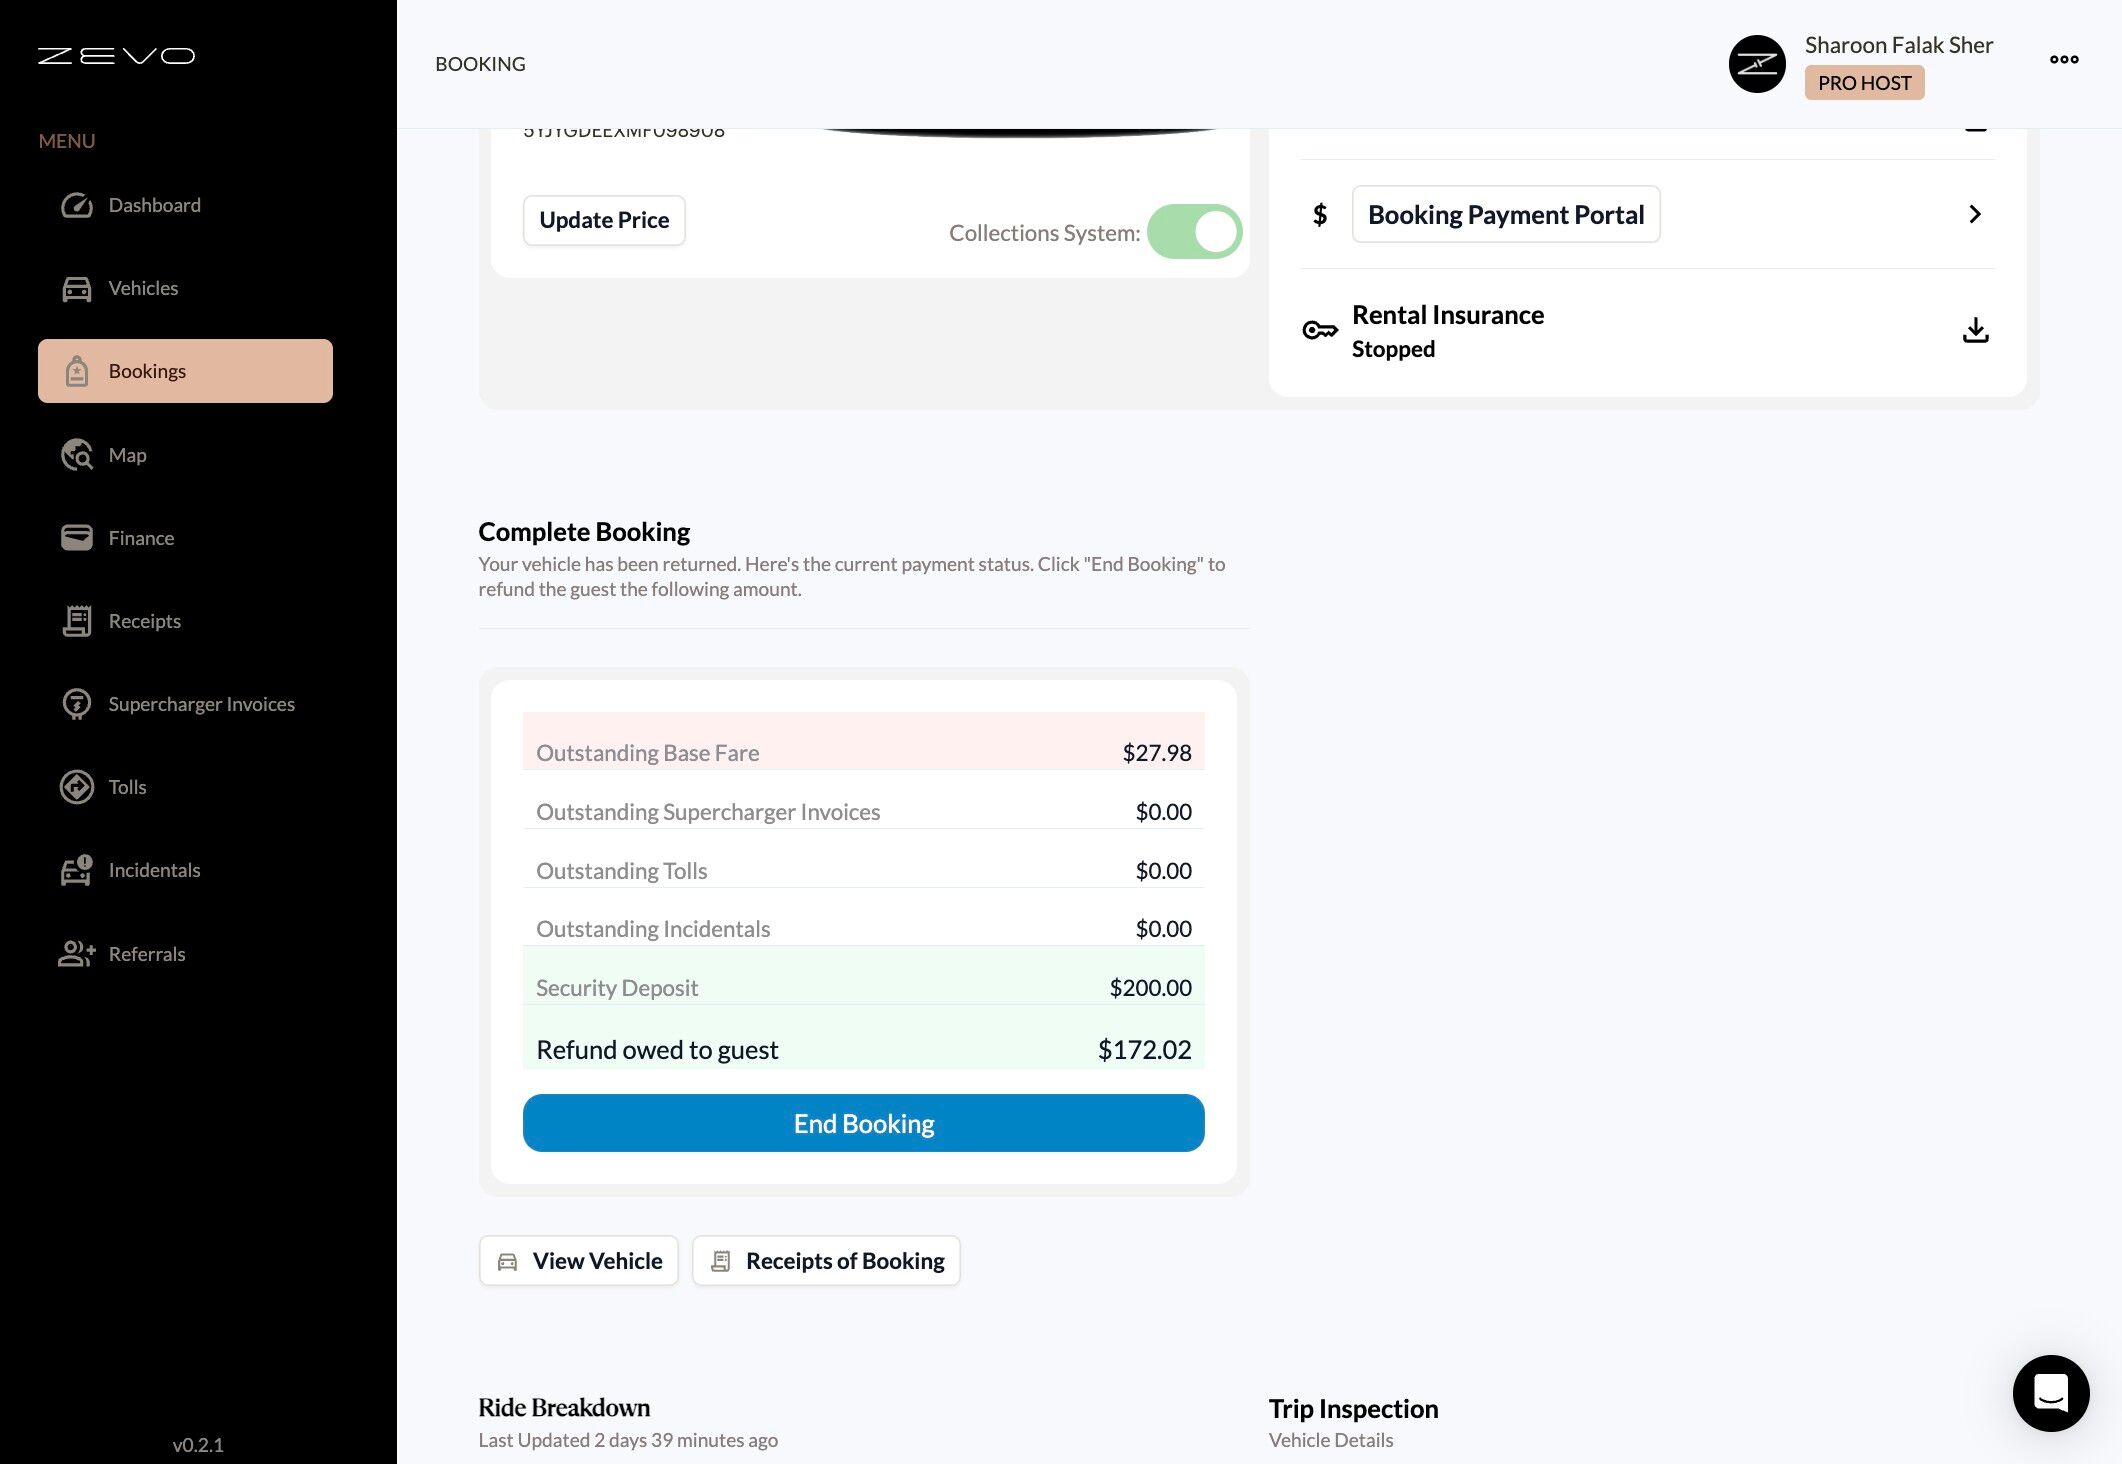The image size is (2122, 1464).
Task: Navigate to Receipts page
Action: click(144, 621)
